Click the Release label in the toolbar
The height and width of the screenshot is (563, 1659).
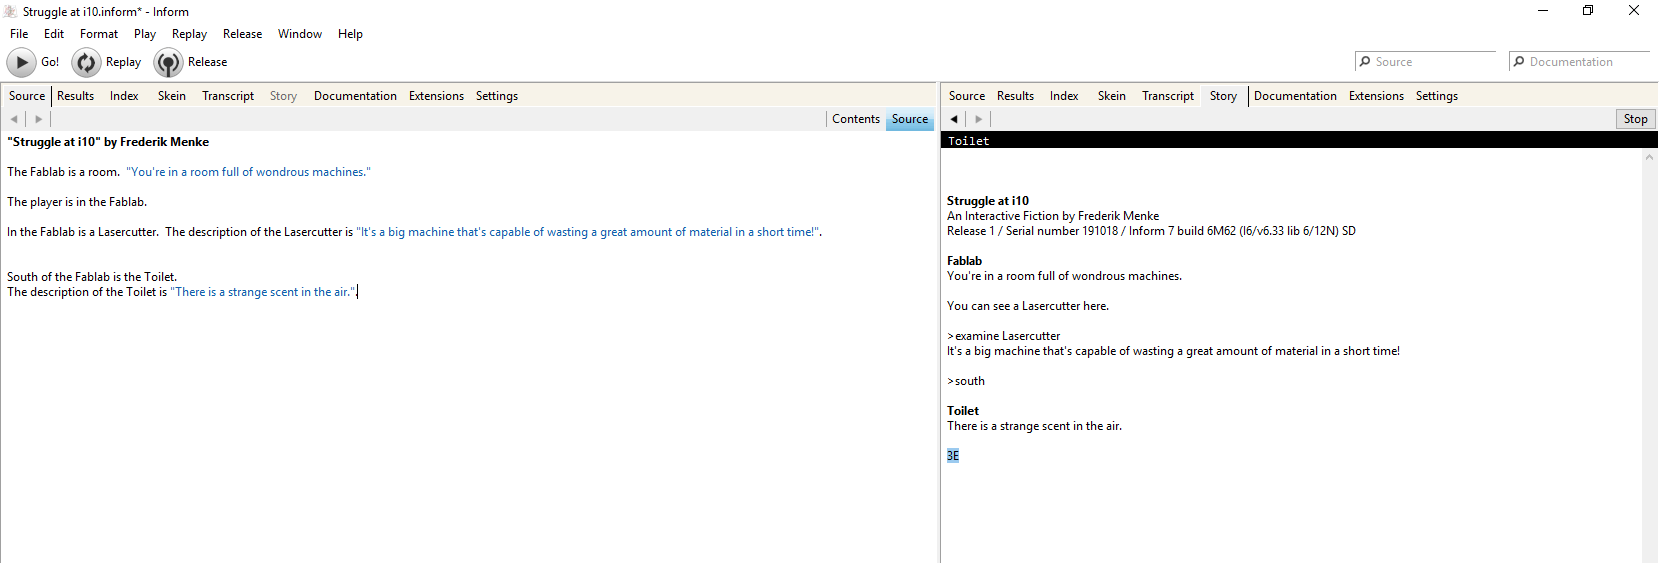pos(207,62)
